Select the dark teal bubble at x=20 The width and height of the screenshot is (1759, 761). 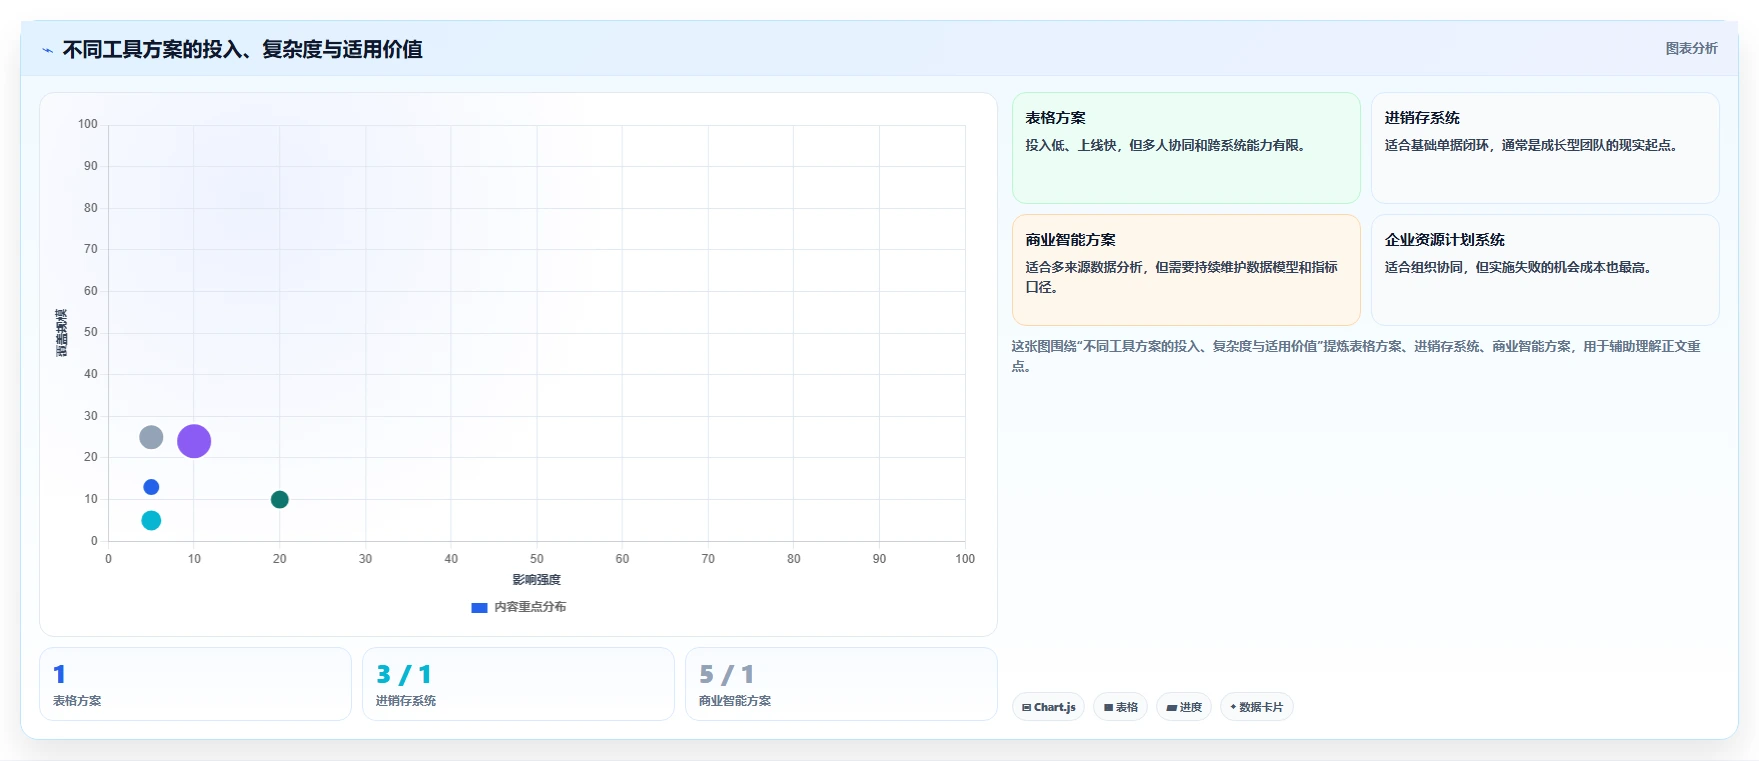tap(280, 499)
